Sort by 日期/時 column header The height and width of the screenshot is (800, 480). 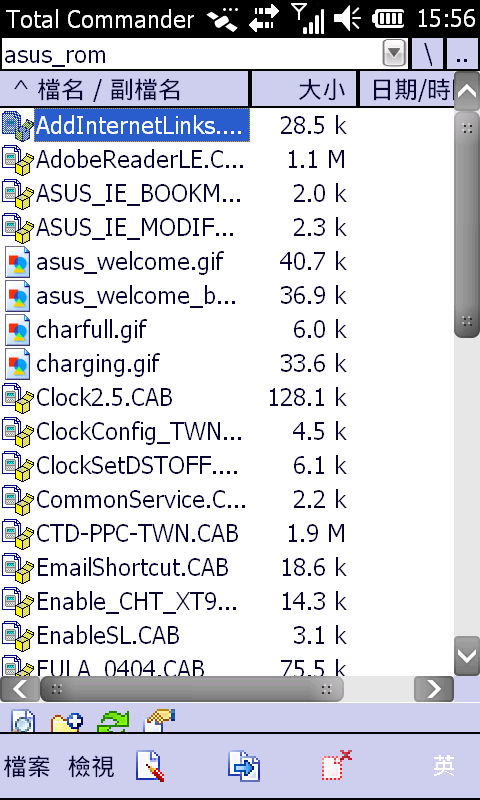[x=407, y=89]
